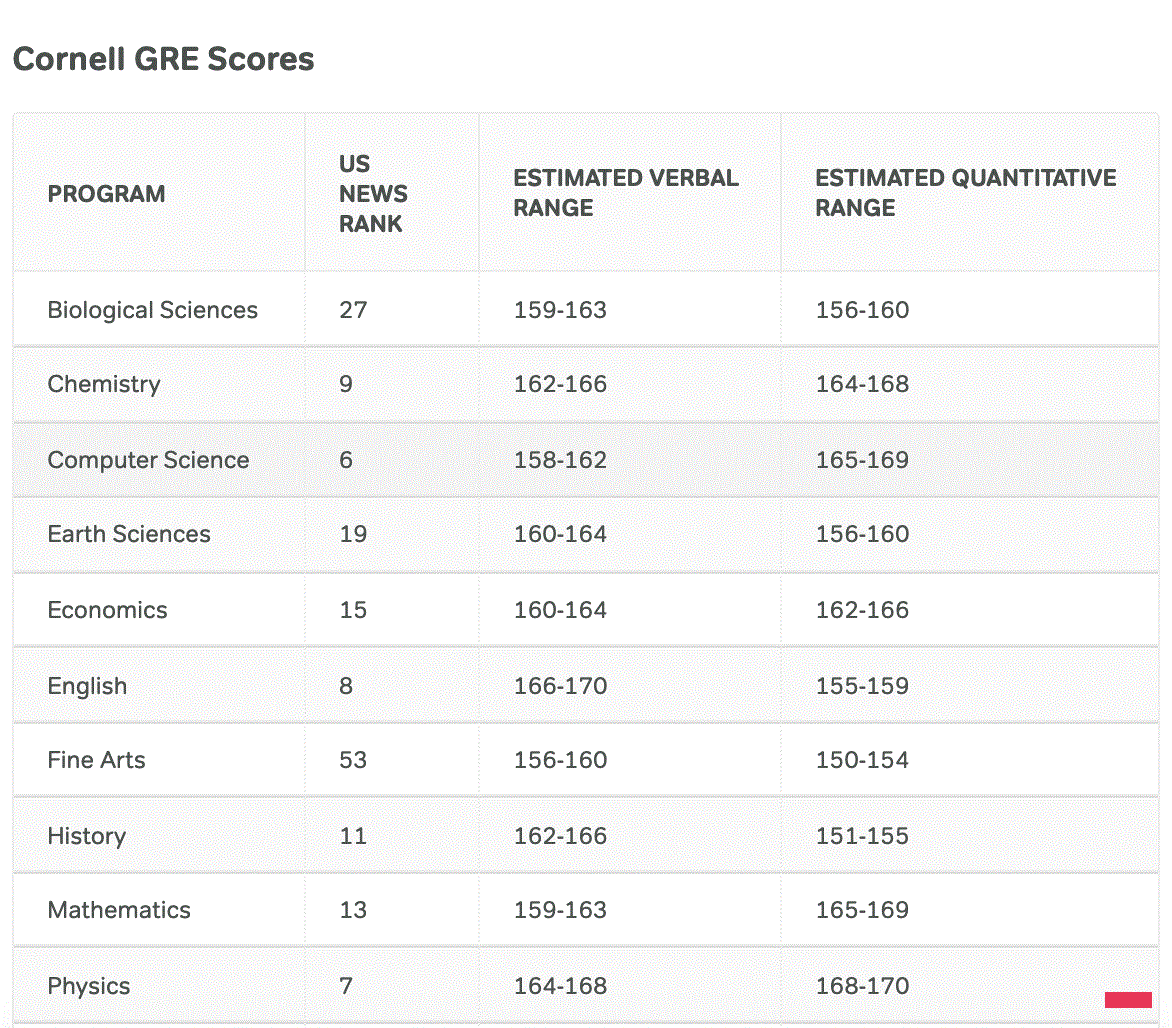Click Physics rank value 7
The width and height of the screenshot is (1172, 1028).
point(346,986)
